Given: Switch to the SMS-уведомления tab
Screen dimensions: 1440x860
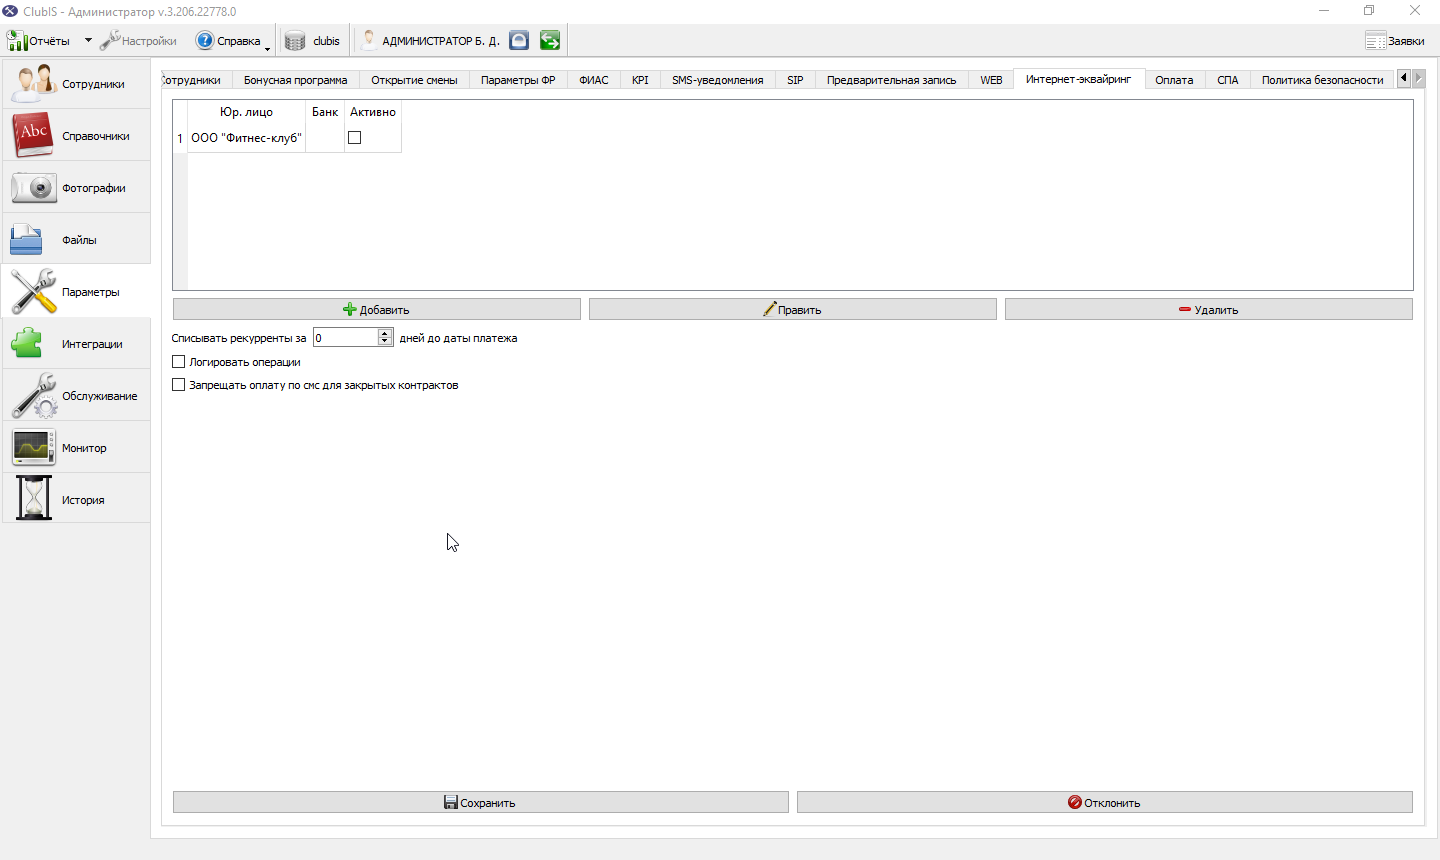Looking at the screenshot, I should click(x=717, y=80).
